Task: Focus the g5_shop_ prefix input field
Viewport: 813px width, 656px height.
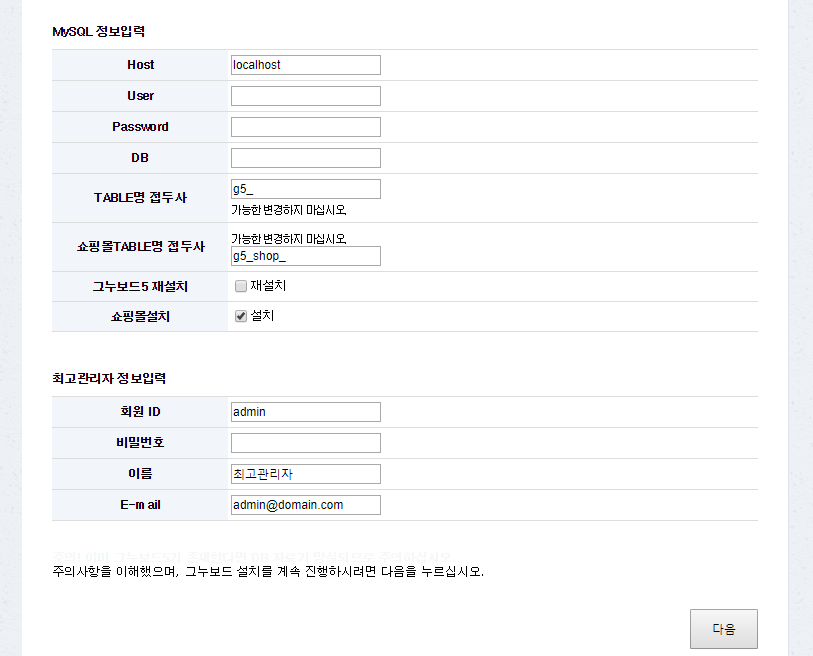Action: click(305, 256)
